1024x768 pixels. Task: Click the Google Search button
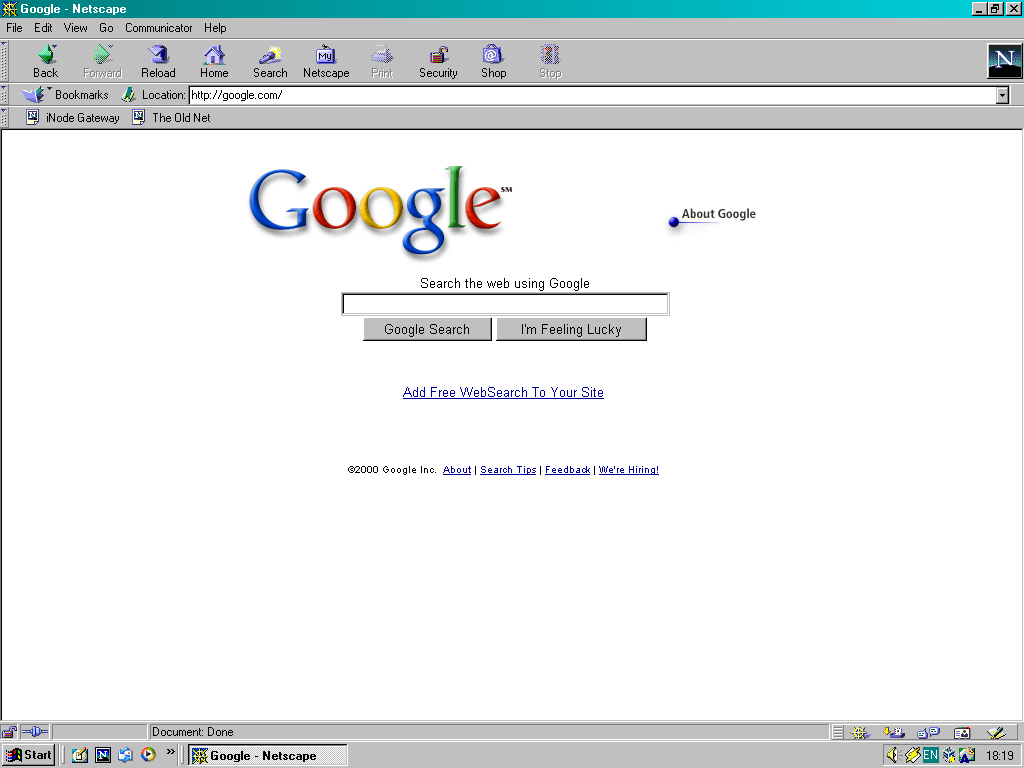coord(427,329)
